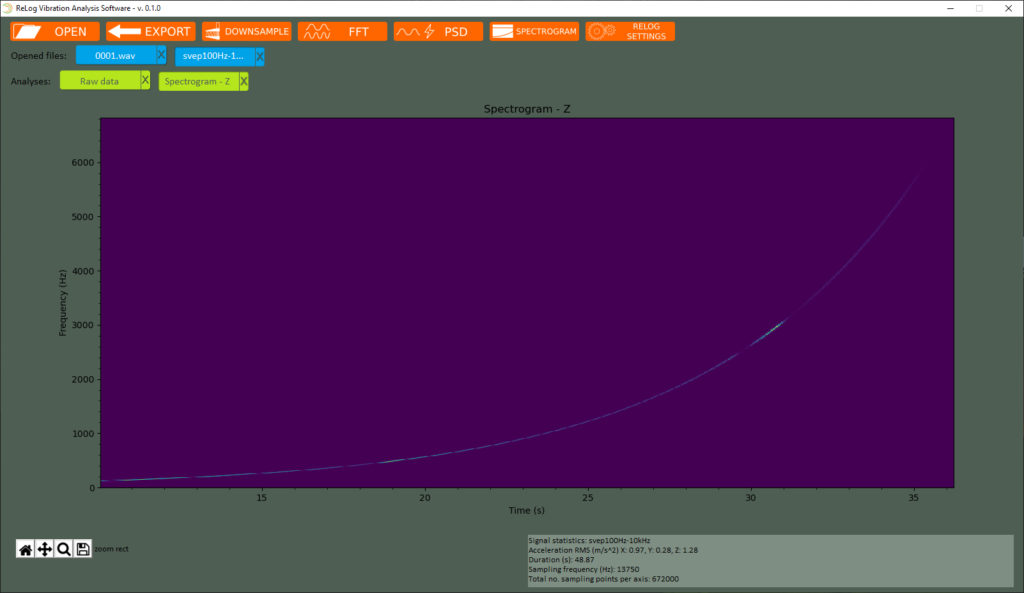
Task: Save figure with floppy disk icon
Action: tap(83, 549)
